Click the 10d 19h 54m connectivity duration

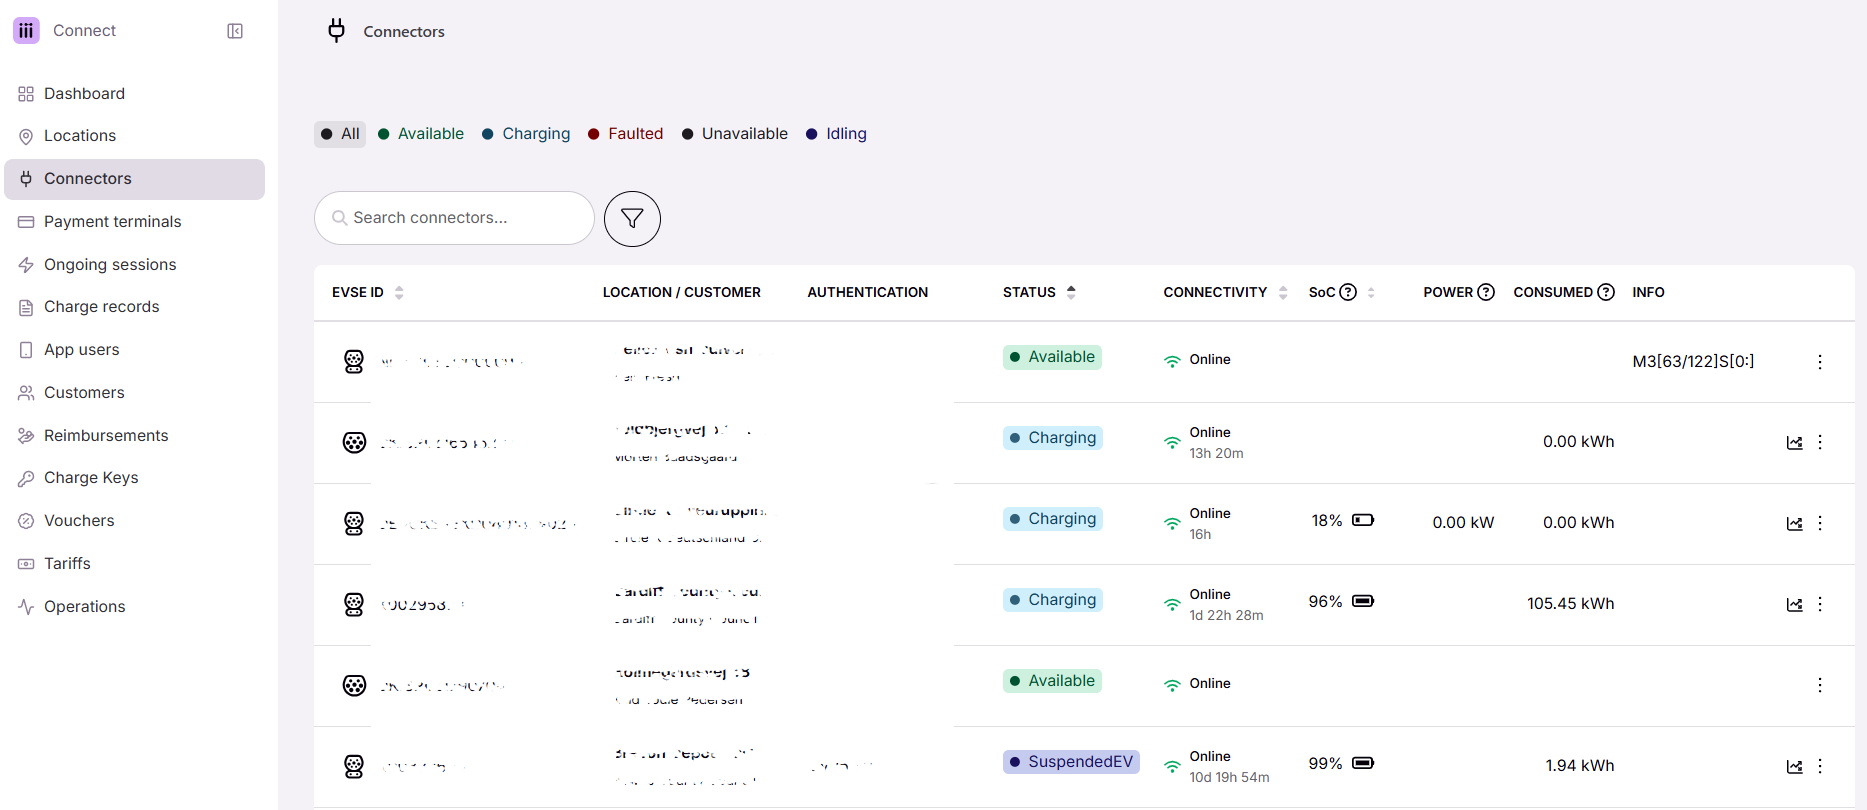pos(1229,778)
